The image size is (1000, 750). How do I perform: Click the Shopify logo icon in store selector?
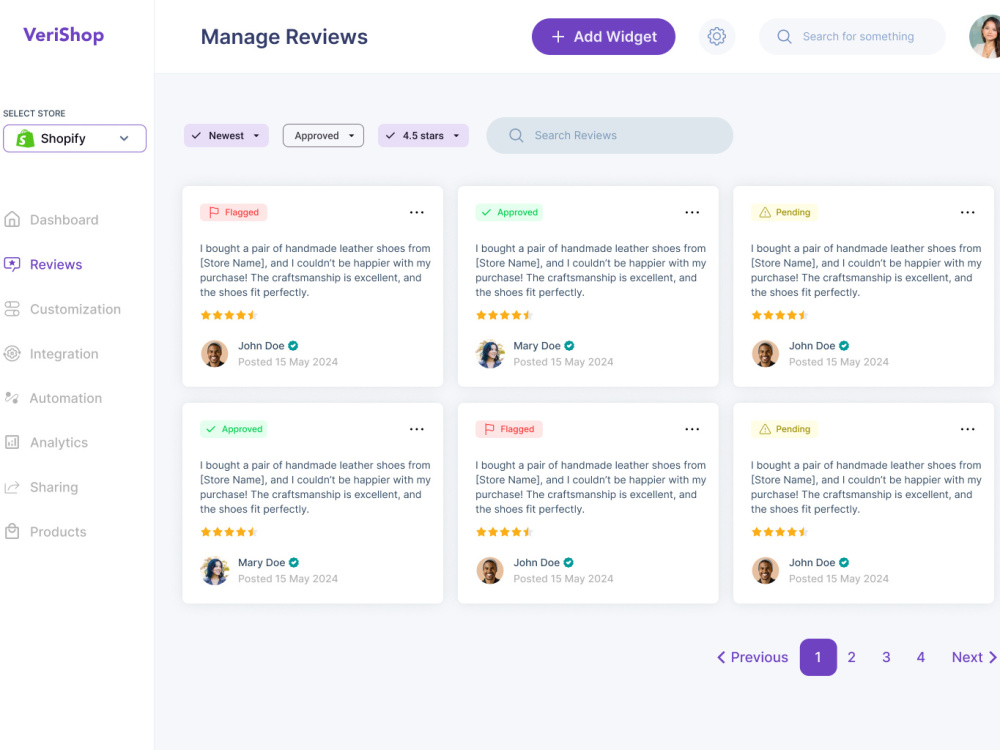(x=25, y=138)
